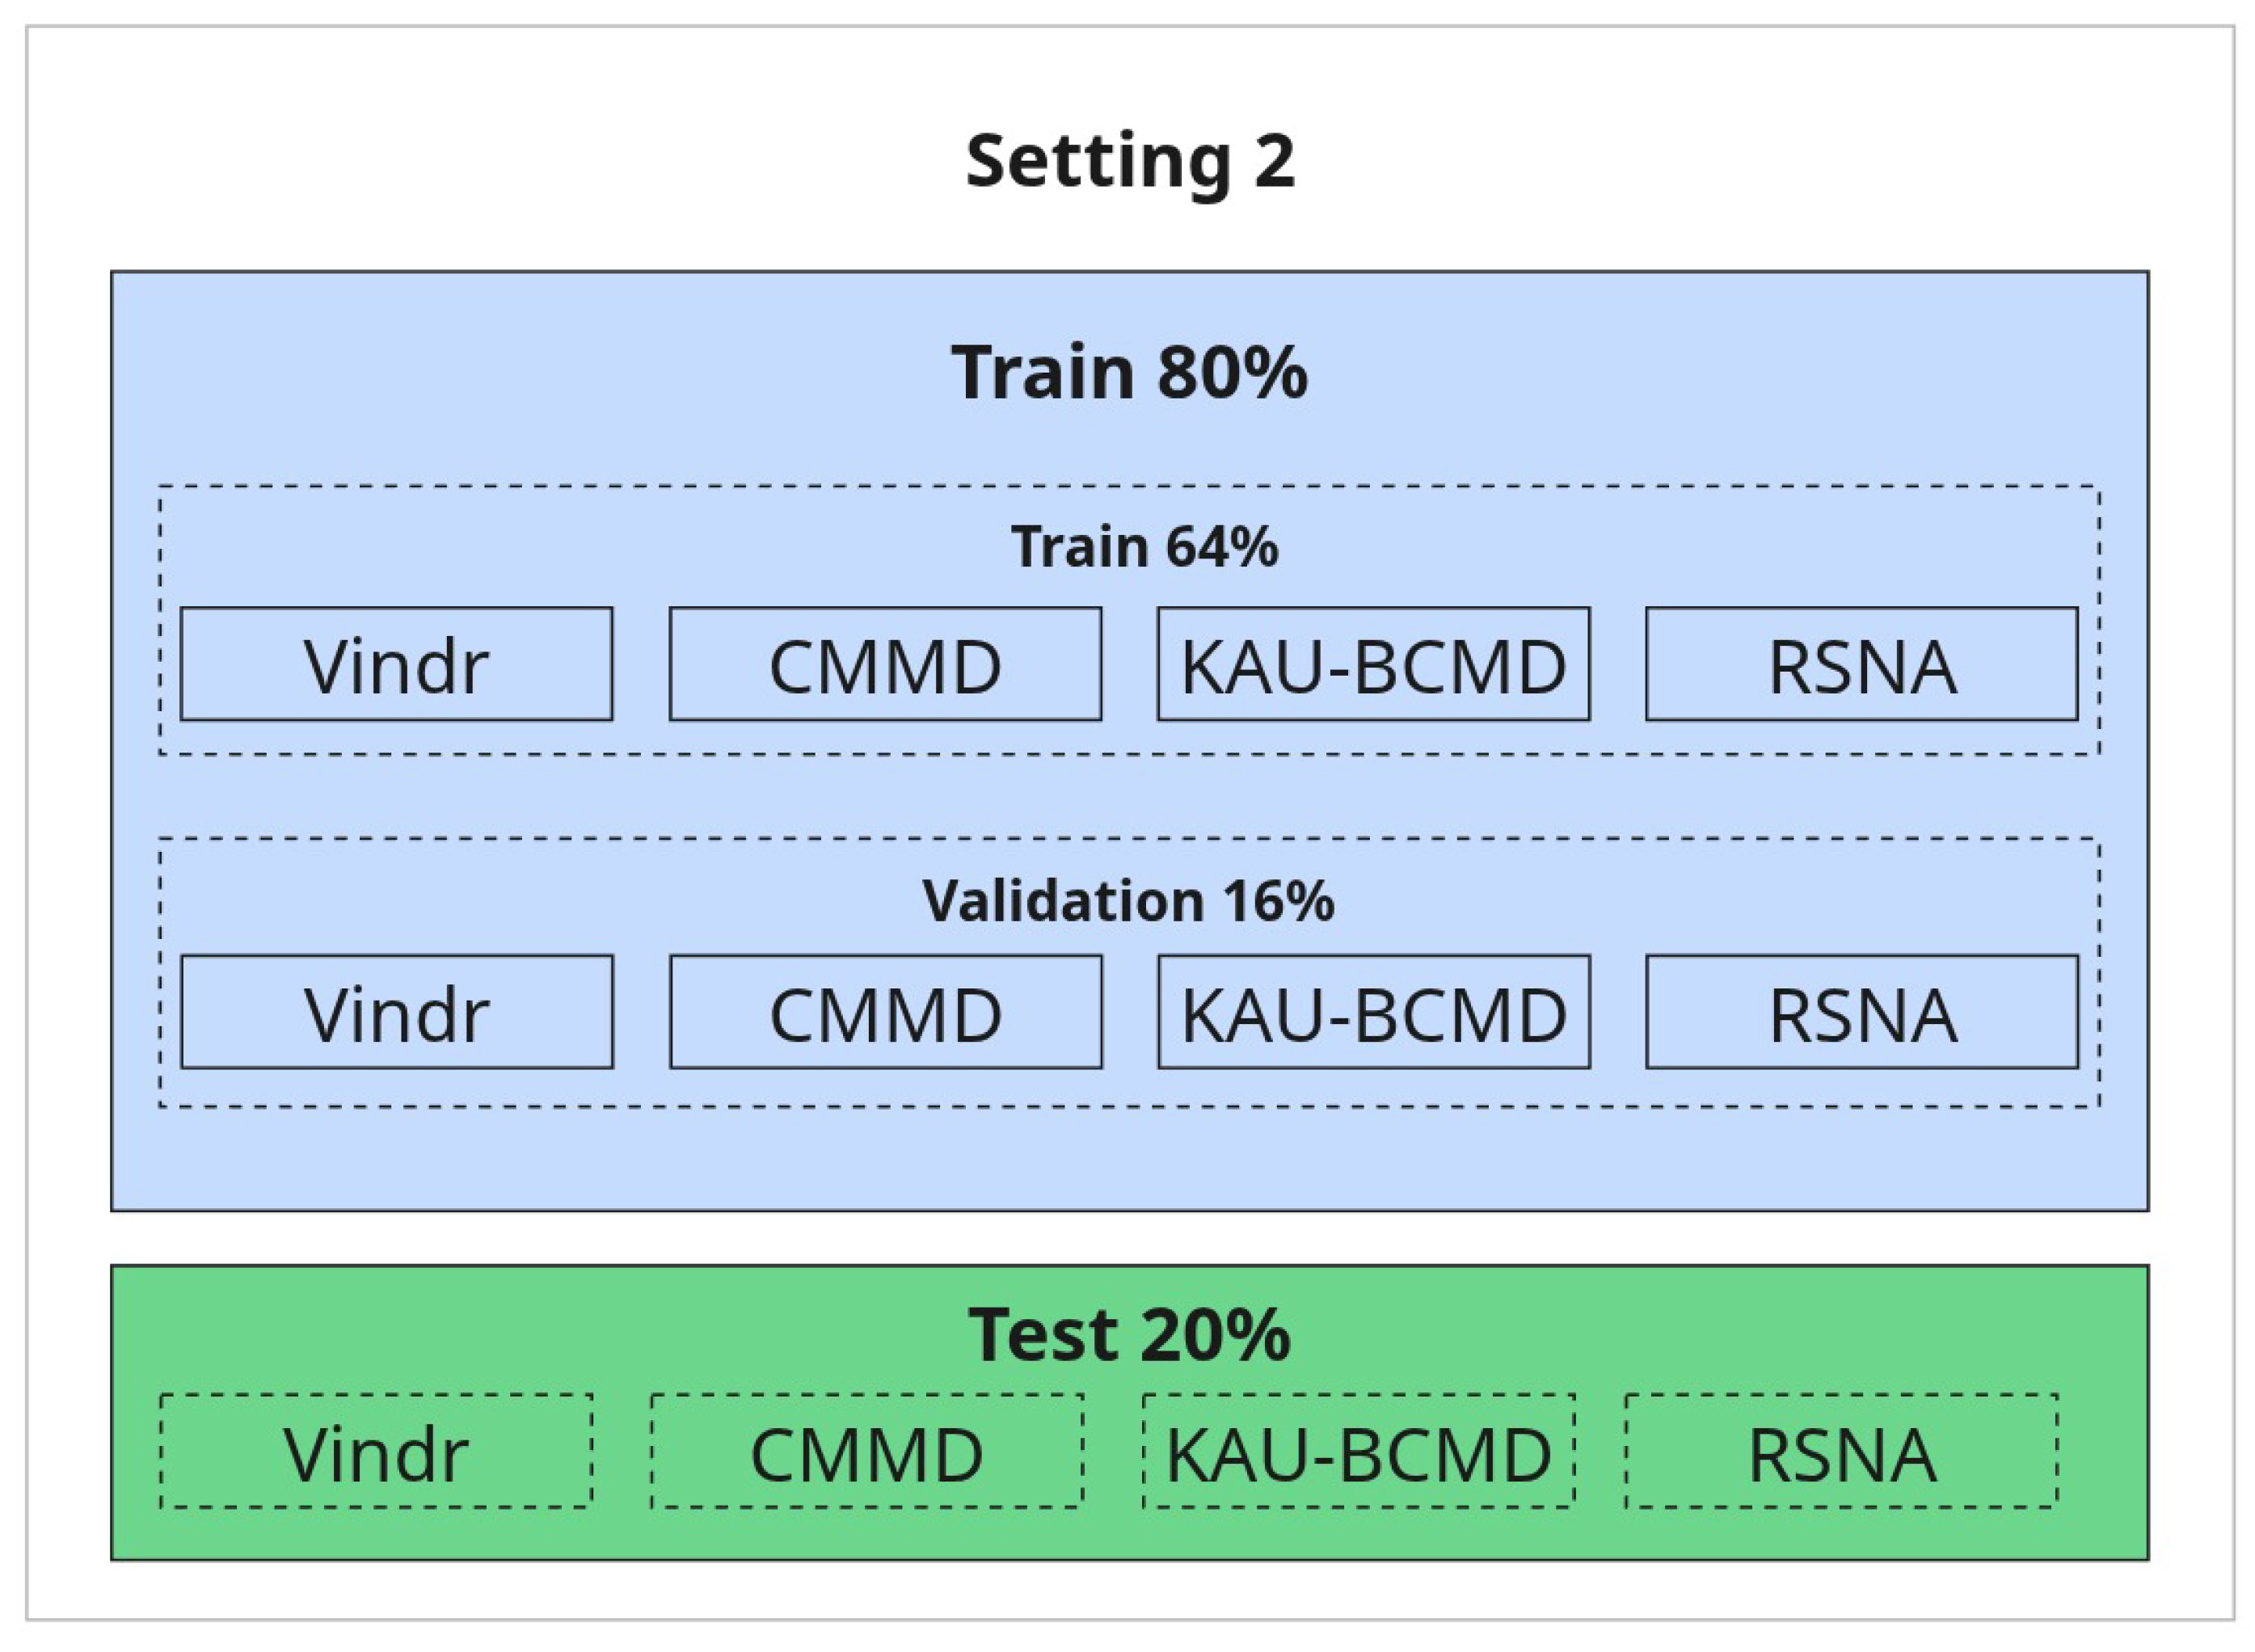Click the CMMD box under Train 64%
This screenshot has height=1652, width=2255.
pyautogui.click(x=885, y=664)
